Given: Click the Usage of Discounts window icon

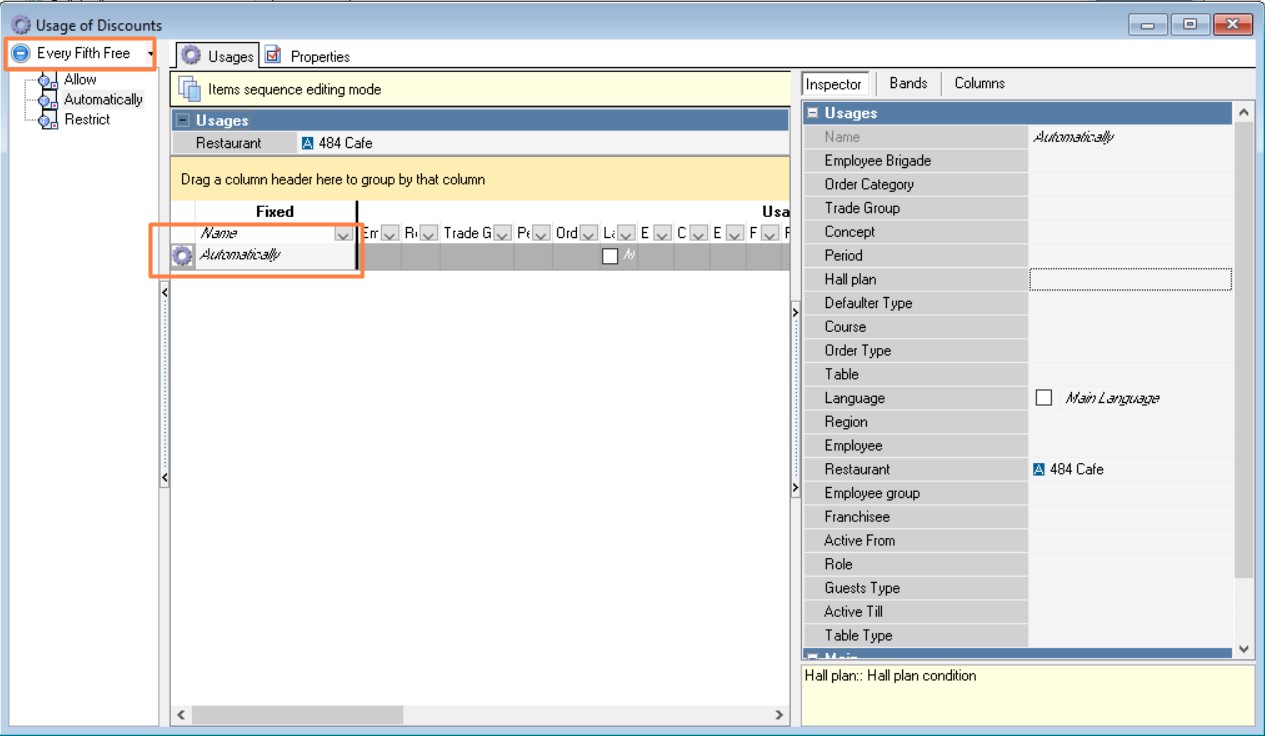Looking at the screenshot, I should [x=20, y=25].
